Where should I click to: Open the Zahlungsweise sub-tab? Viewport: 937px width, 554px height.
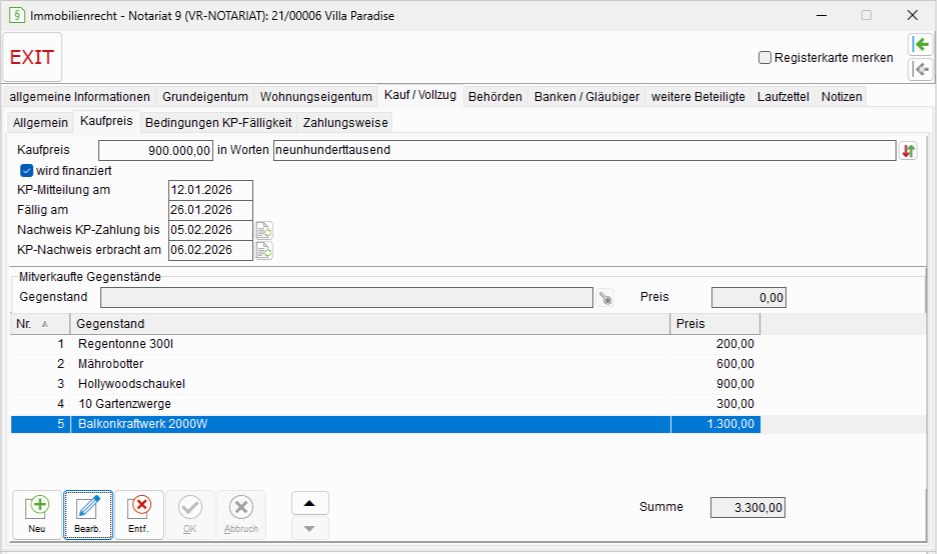[345, 123]
